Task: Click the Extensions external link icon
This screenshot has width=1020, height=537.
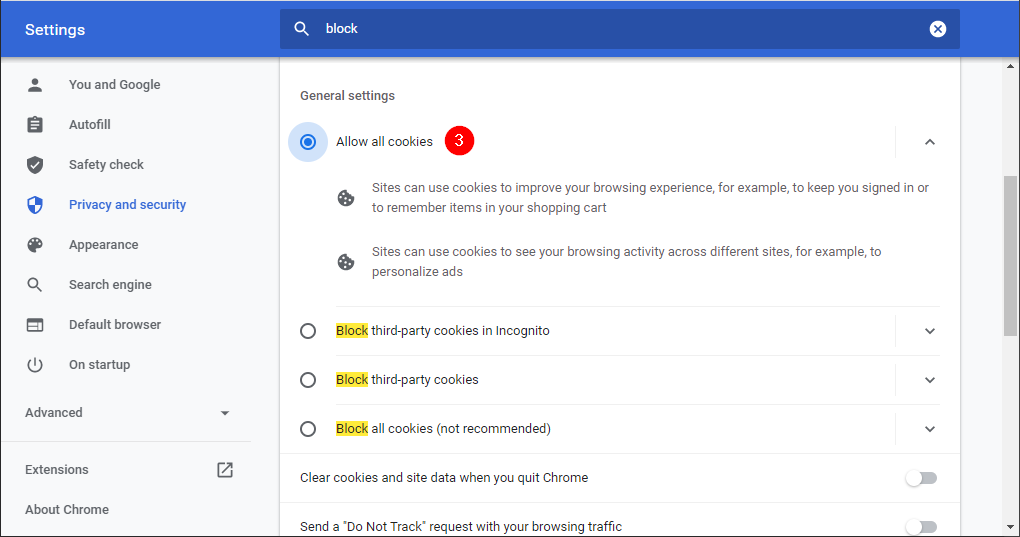Action: tap(225, 470)
